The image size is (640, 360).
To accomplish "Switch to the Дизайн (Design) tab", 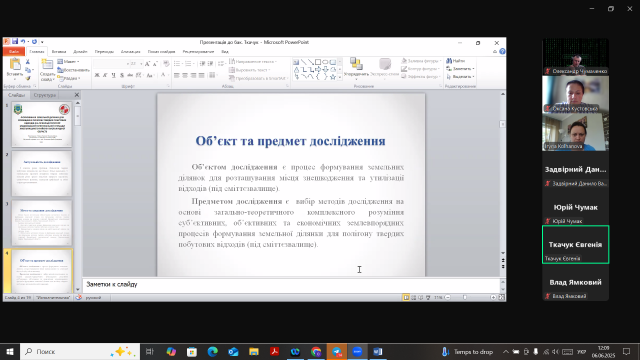I will (x=80, y=52).
